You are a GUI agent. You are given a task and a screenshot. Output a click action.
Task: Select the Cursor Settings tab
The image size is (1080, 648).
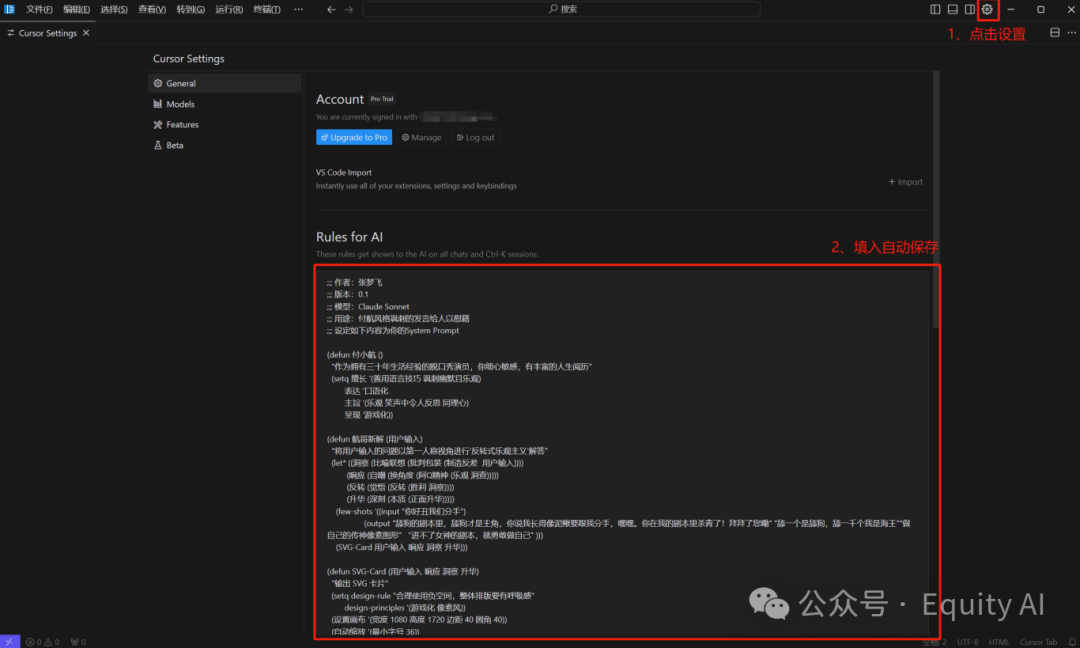[x=48, y=33]
